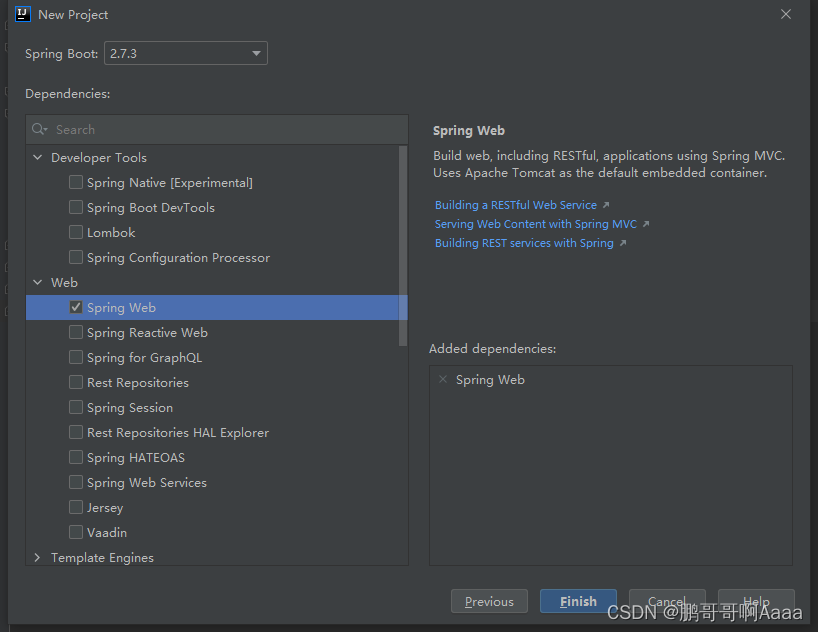Check Rest Repositories HAL Explorer
The image size is (818, 632).
click(x=76, y=433)
